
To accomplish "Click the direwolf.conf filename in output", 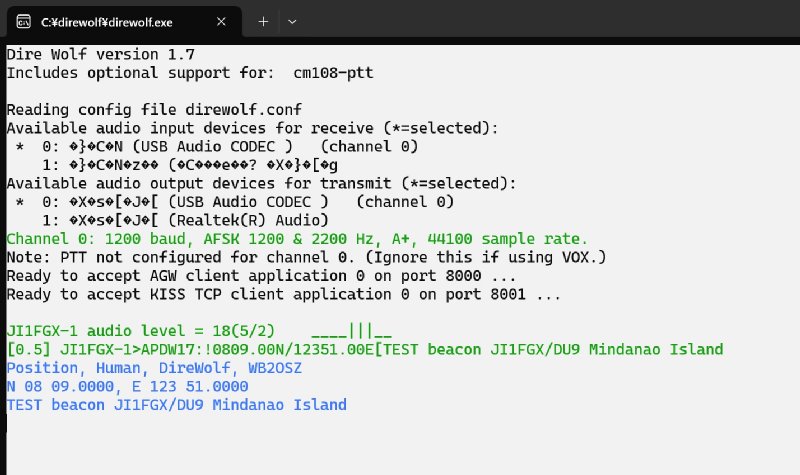I will [x=245, y=109].
